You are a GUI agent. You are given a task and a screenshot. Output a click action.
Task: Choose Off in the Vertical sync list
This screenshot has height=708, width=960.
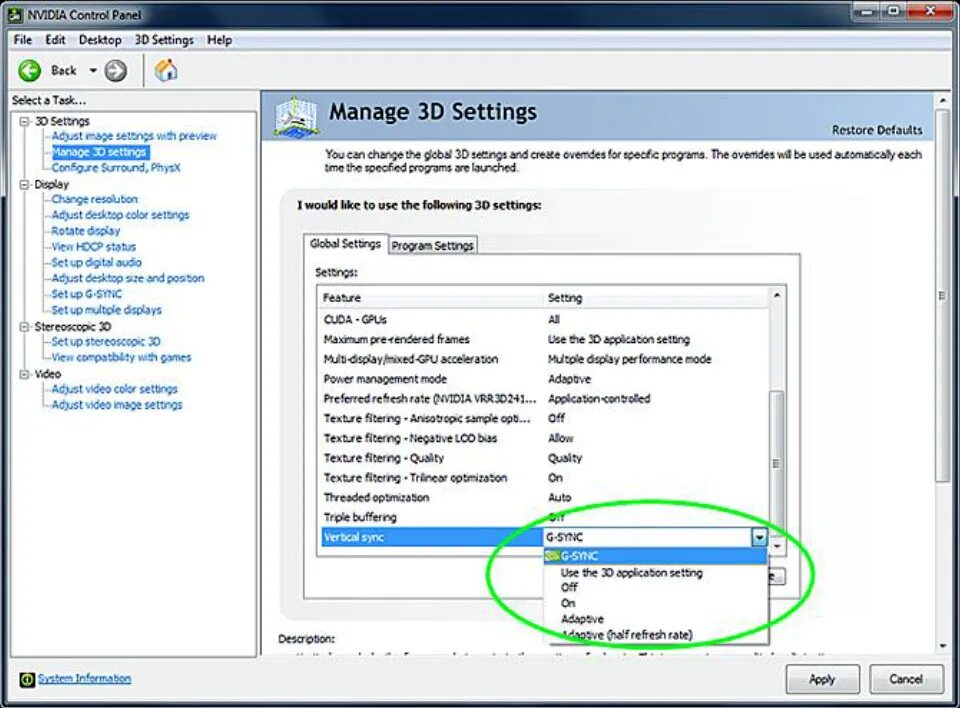655,587
